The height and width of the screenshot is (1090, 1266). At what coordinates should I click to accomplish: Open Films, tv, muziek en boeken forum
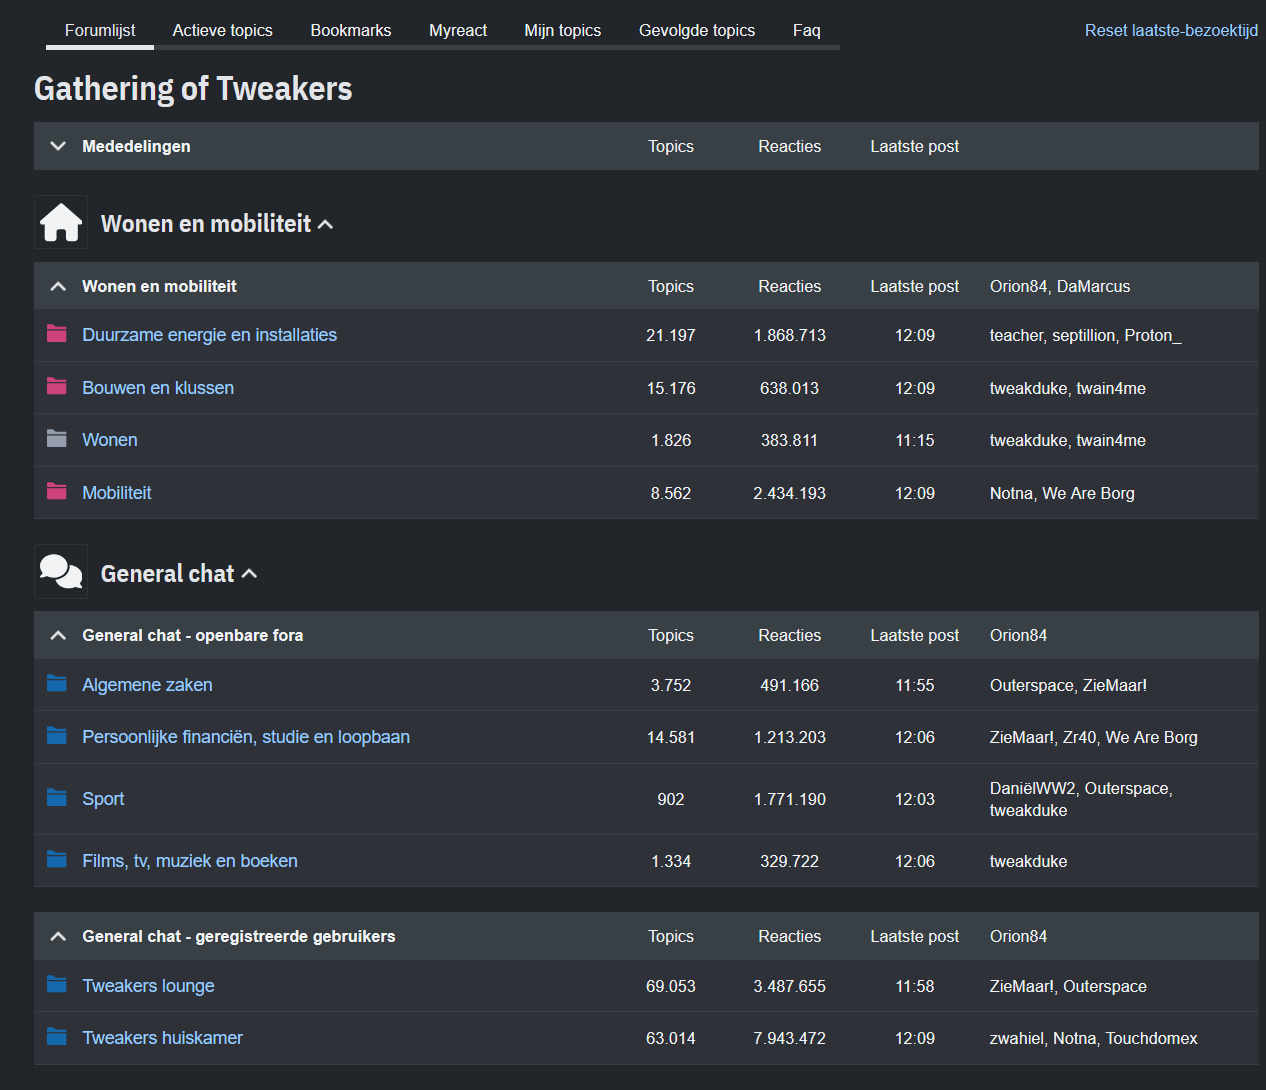[190, 861]
